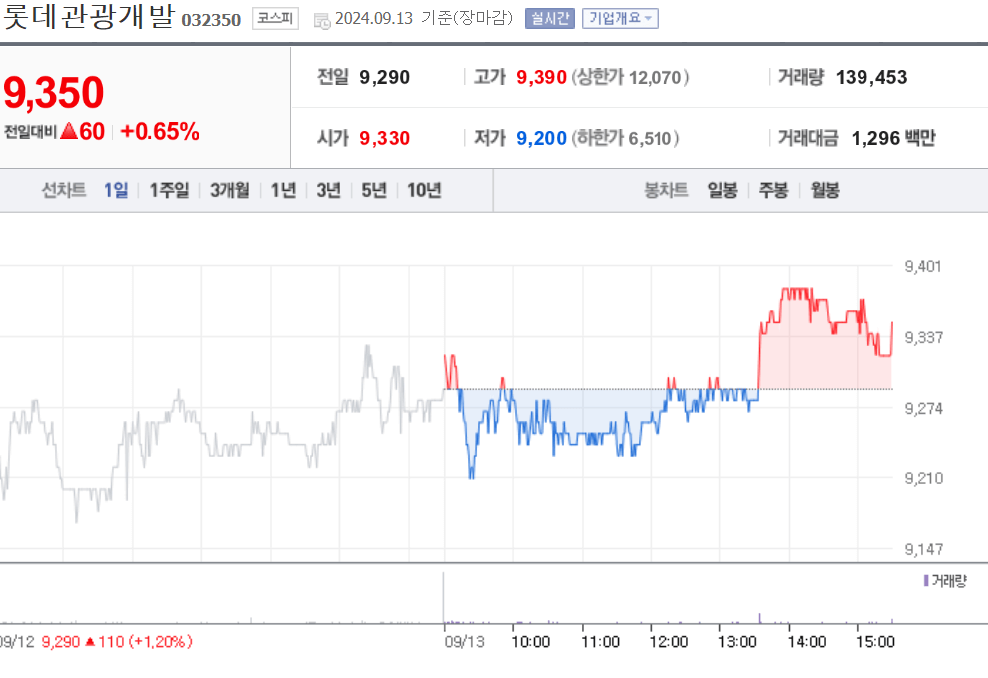Click the 11:00 time axis label
This screenshot has width=988, height=678.
600,642
